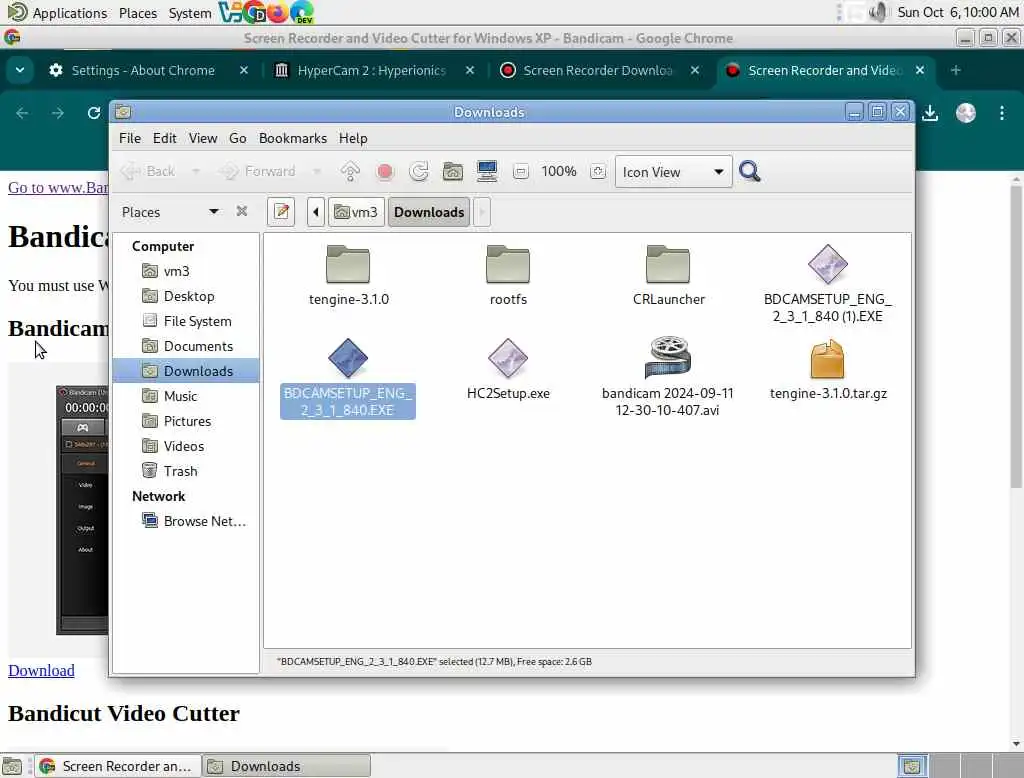Open the View menu
Viewport: 1024px width, 778px height.
point(203,138)
